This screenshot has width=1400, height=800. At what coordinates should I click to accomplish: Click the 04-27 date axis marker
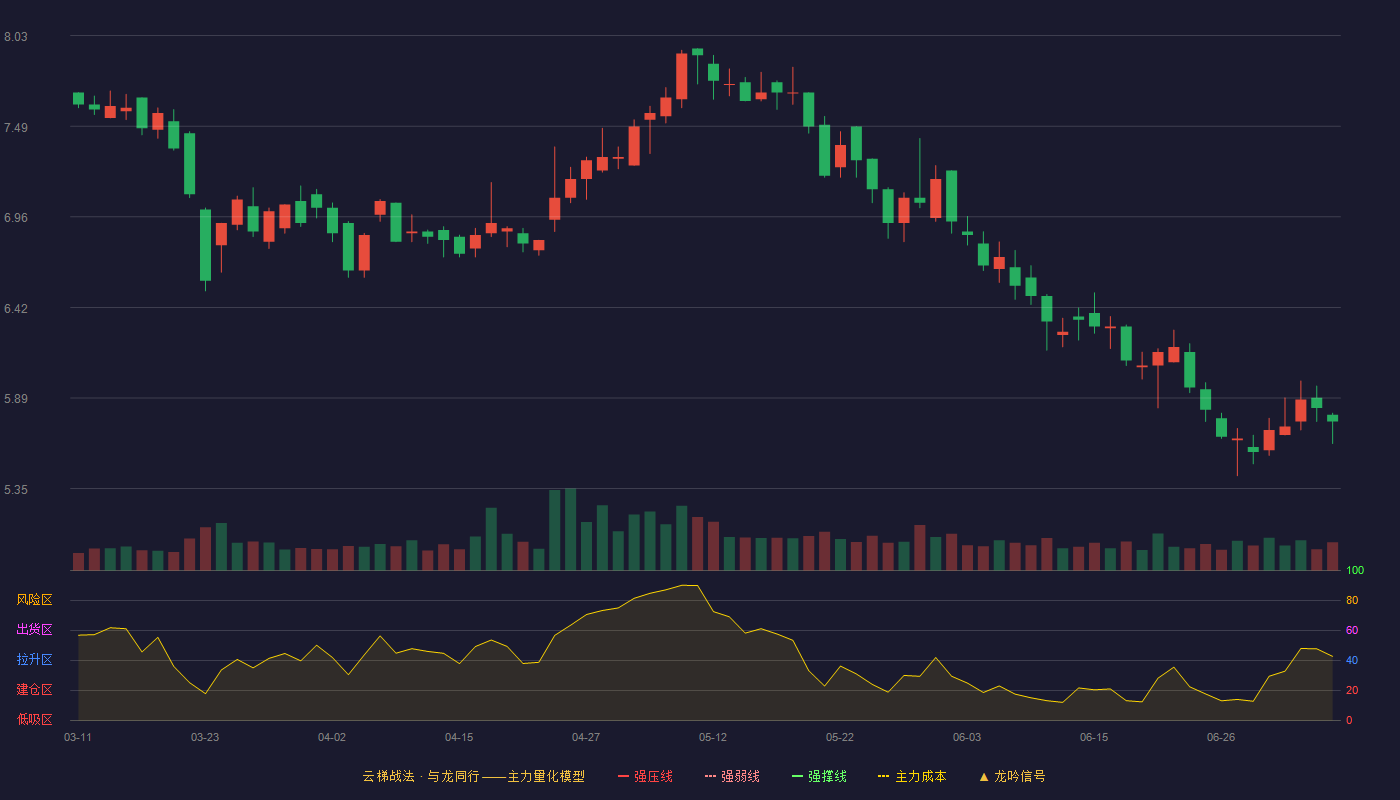coord(586,737)
